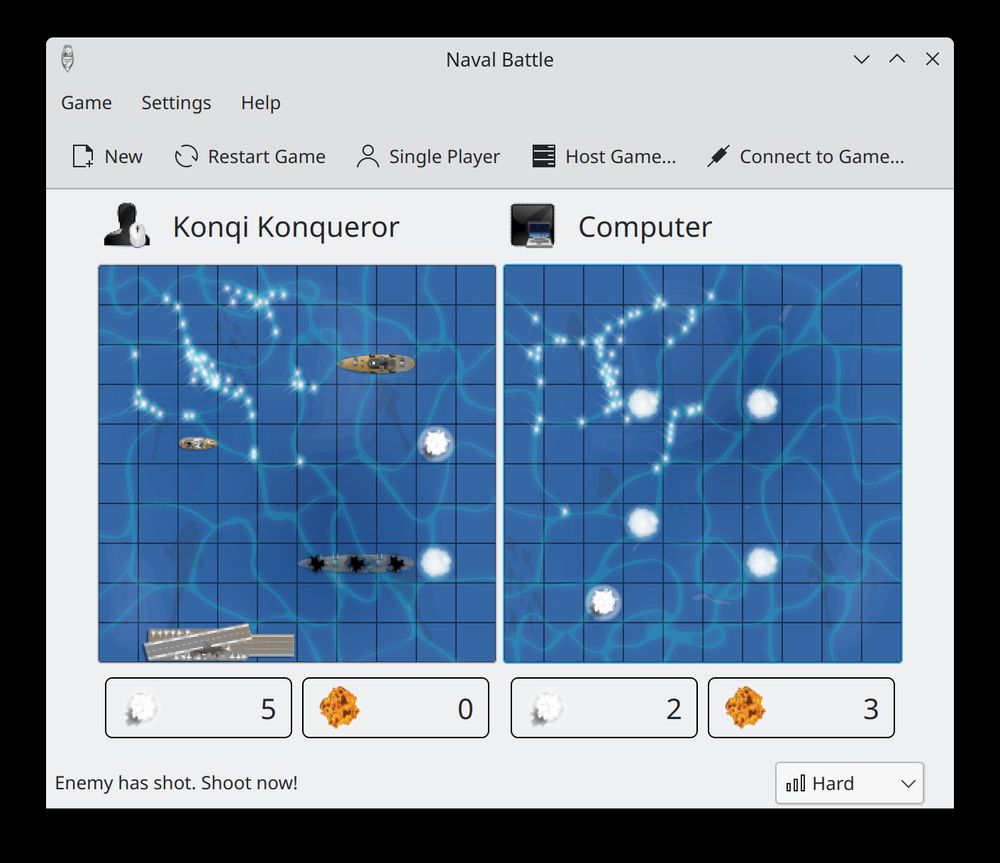Open the Help menu

point(260,103)
